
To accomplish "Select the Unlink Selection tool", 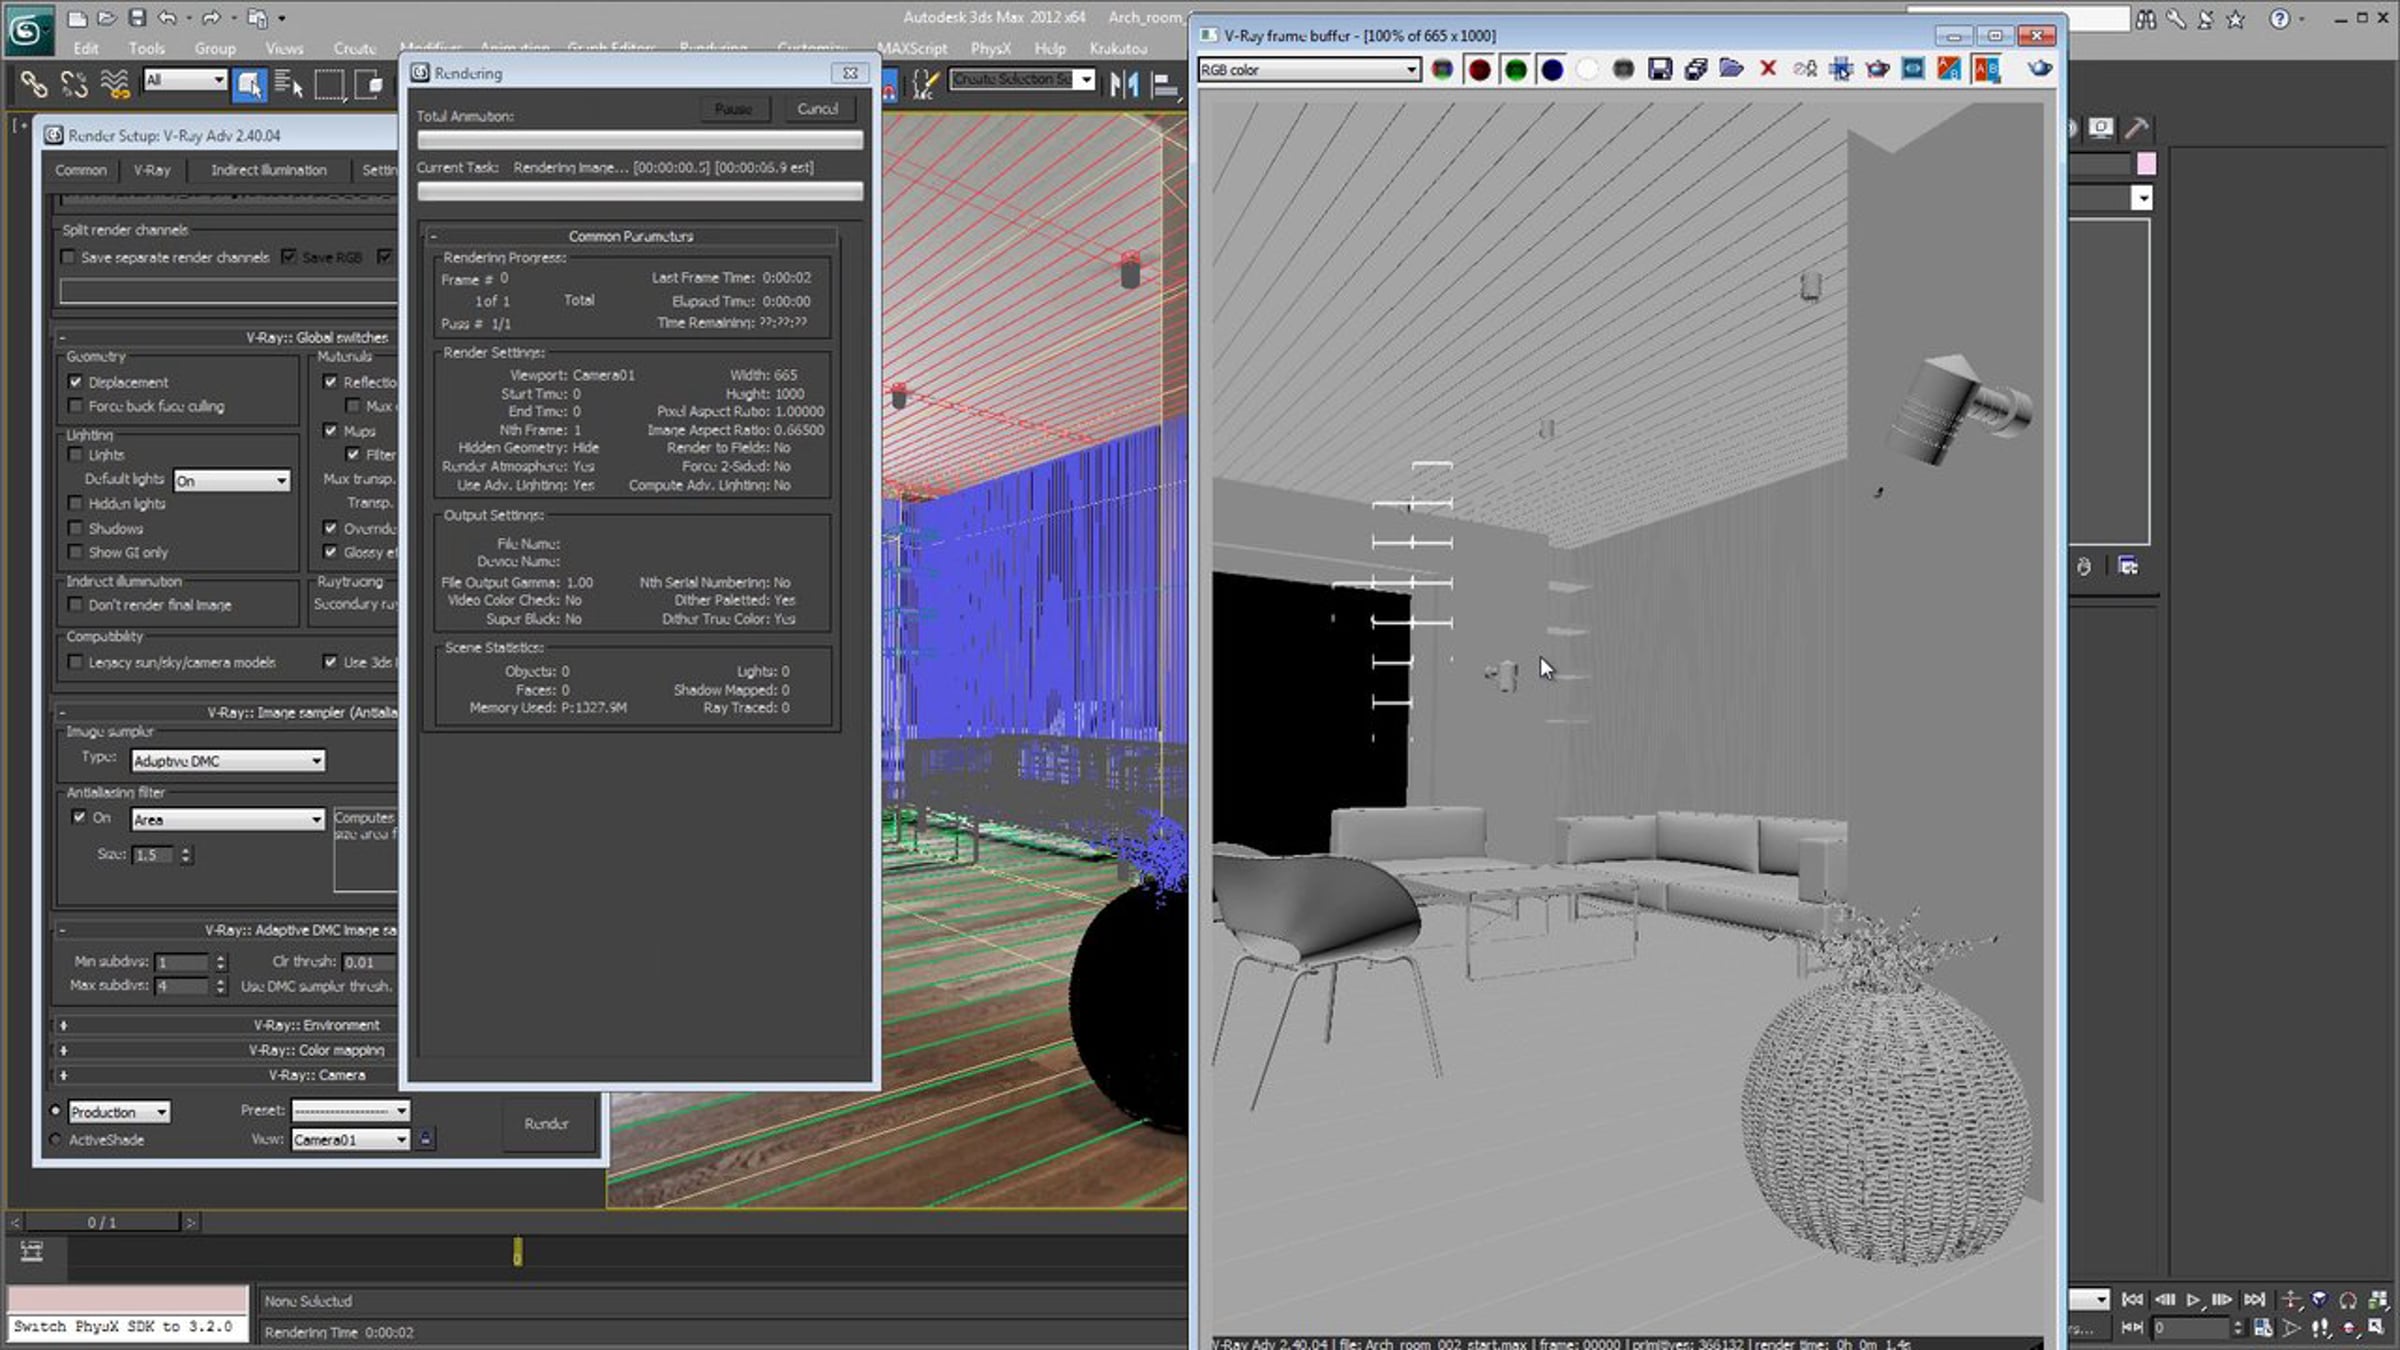I will point(74,85).
